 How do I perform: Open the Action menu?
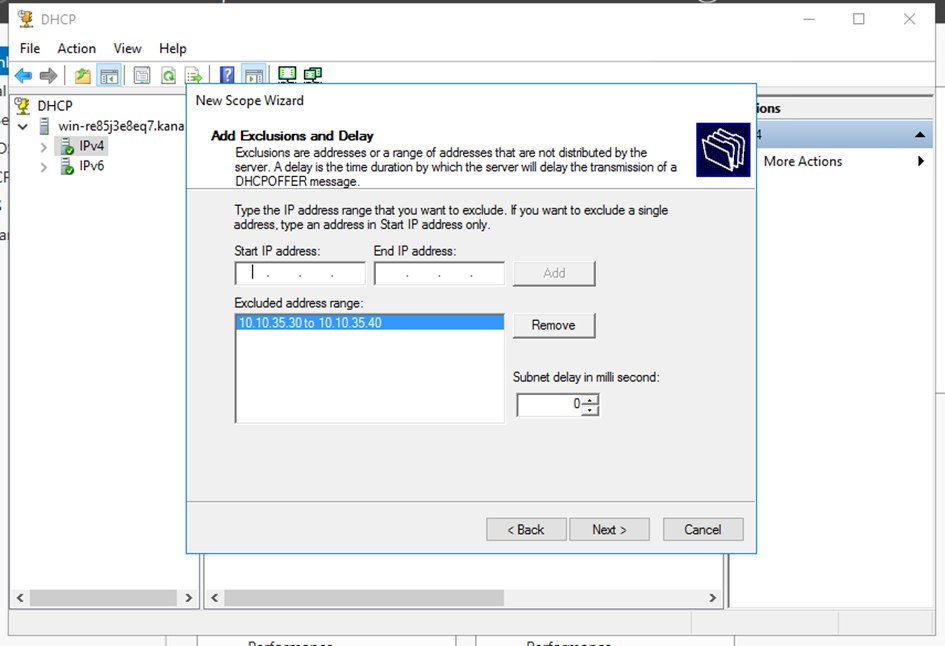tap(76, 48)
